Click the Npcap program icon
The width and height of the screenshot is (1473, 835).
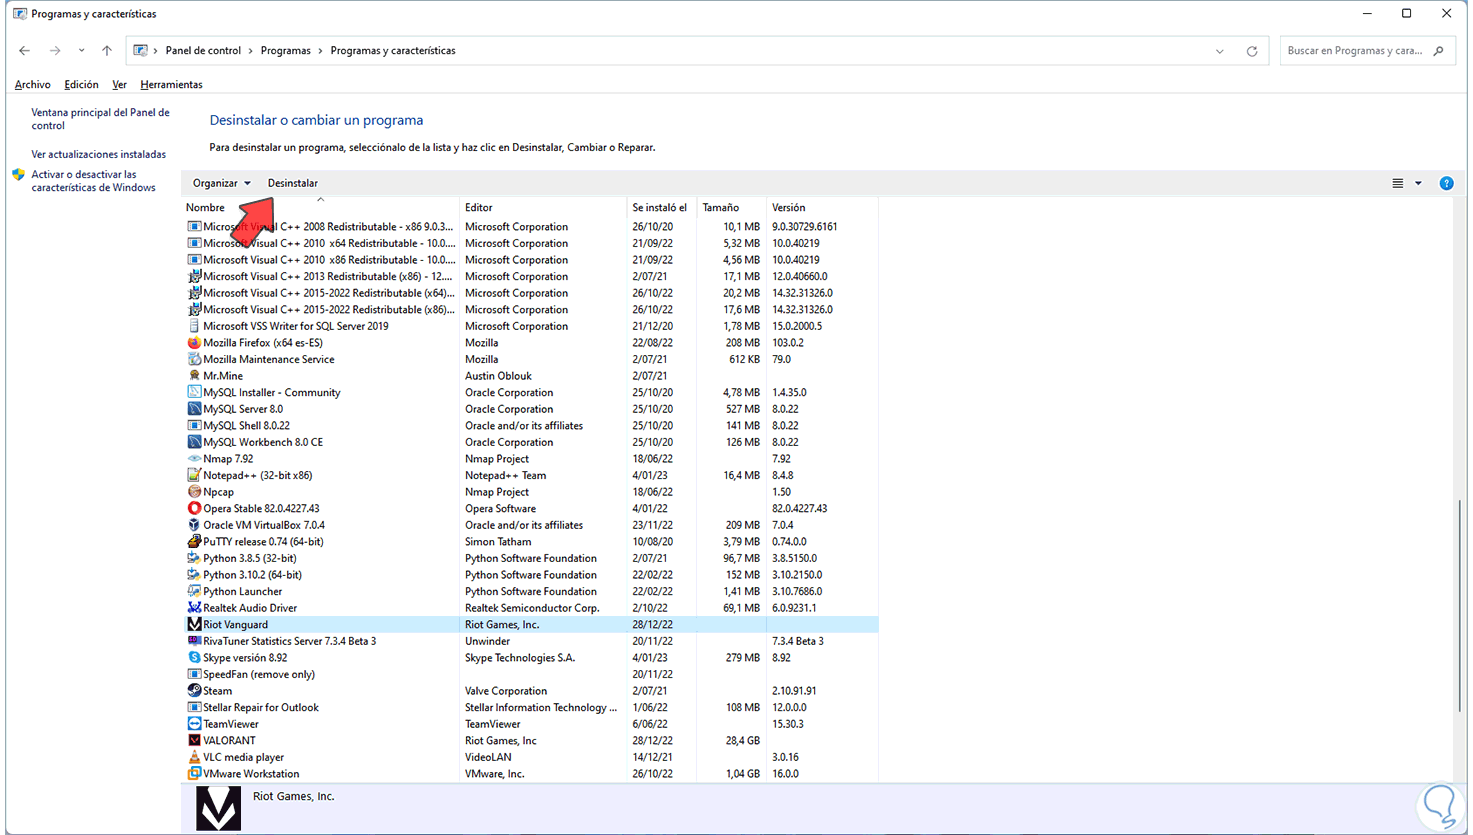pyautogui.click(x=194, y=492)
